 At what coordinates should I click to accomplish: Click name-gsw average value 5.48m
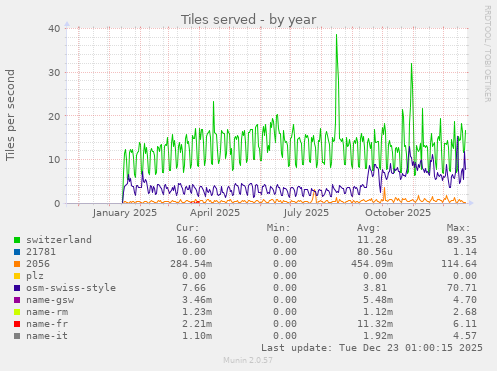pos(378,300)
